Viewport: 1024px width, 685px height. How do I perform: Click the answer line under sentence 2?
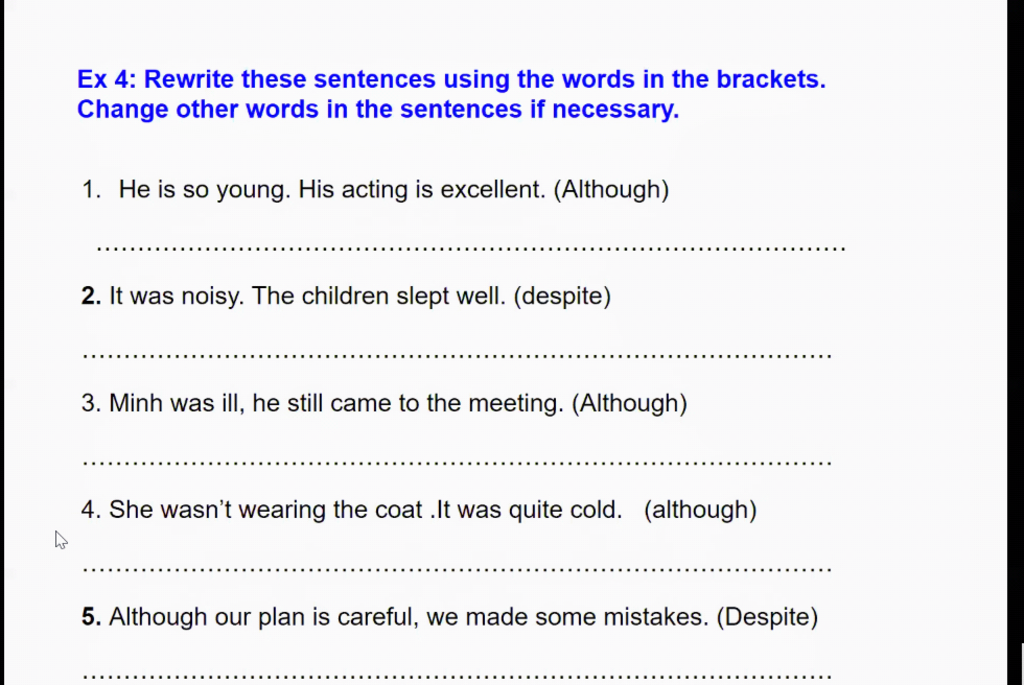457,355
